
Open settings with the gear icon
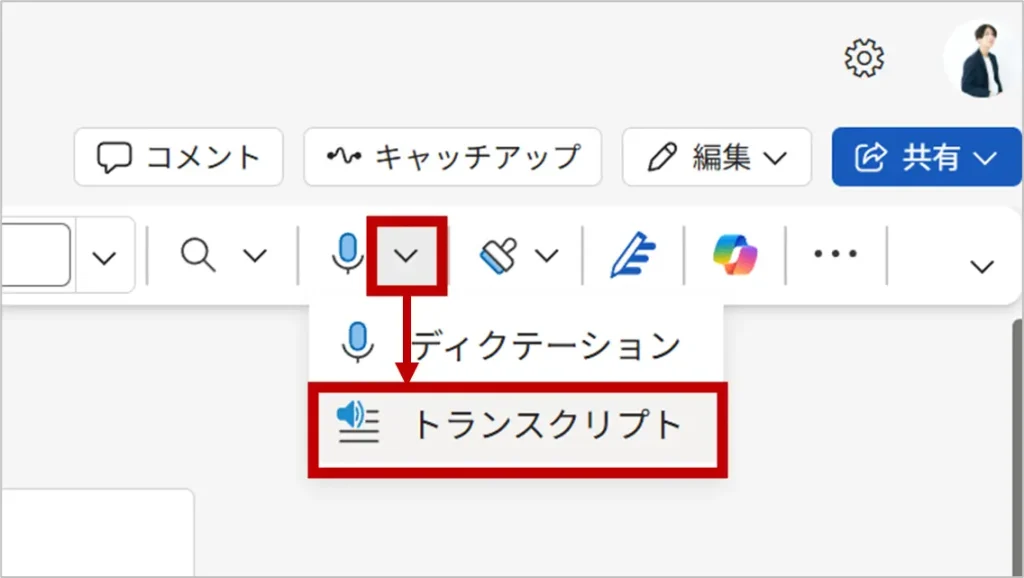pyautogui.click(x=864, y=58)
